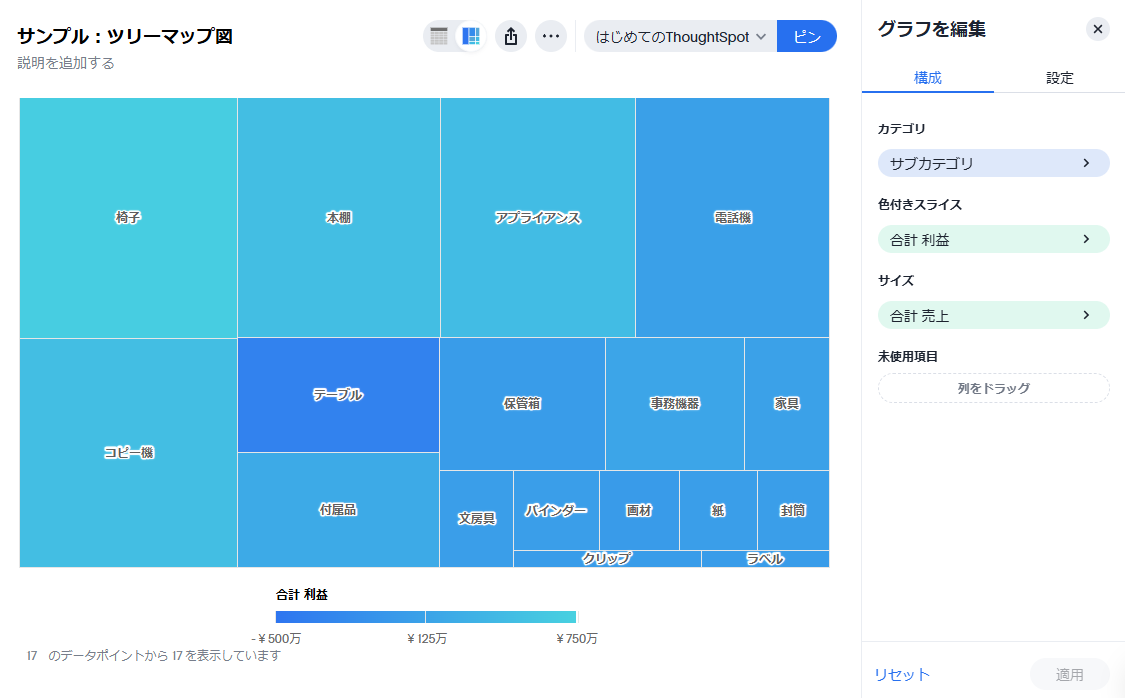Open the はじめてのThoughtSpot dropdown
Screen dimensions: 1125x698
(680, 37)
